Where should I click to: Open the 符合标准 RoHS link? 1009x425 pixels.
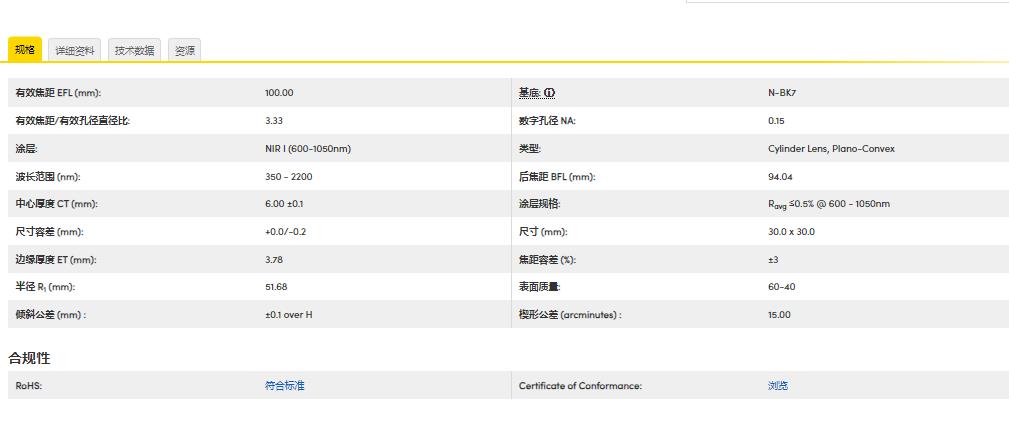tap(284, 386)
